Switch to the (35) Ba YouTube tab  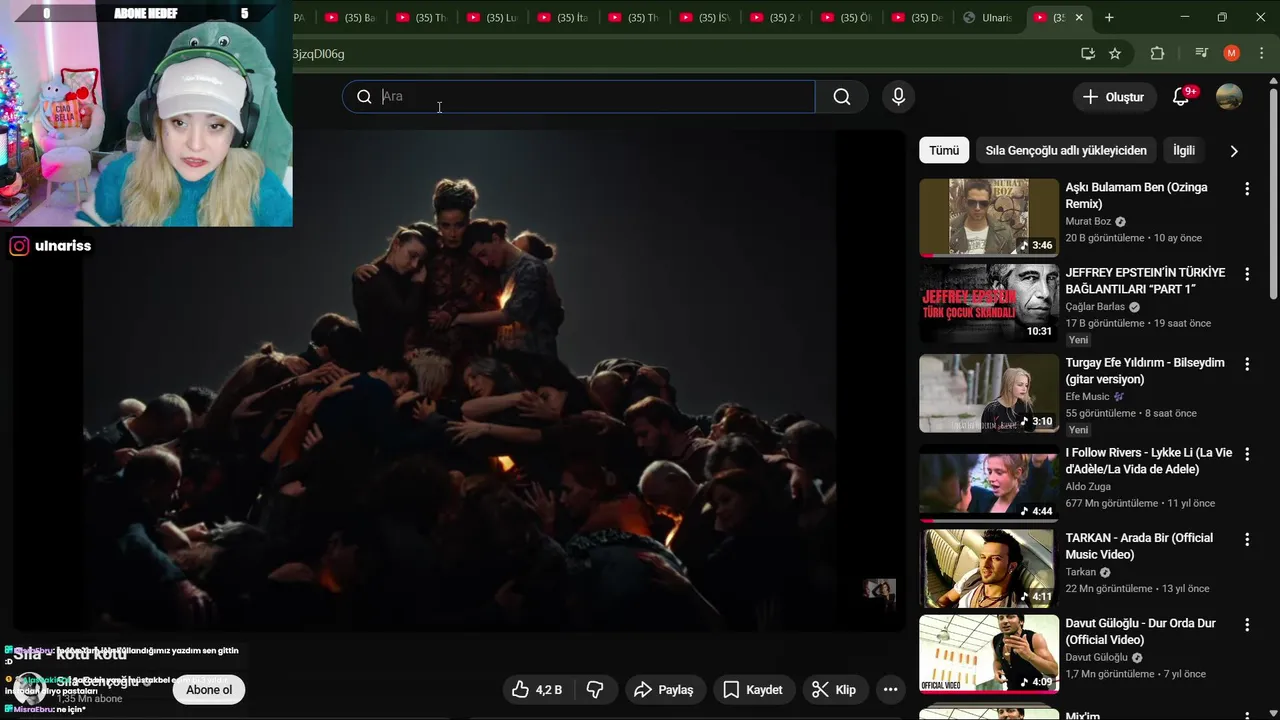click(x=351, y=18)
